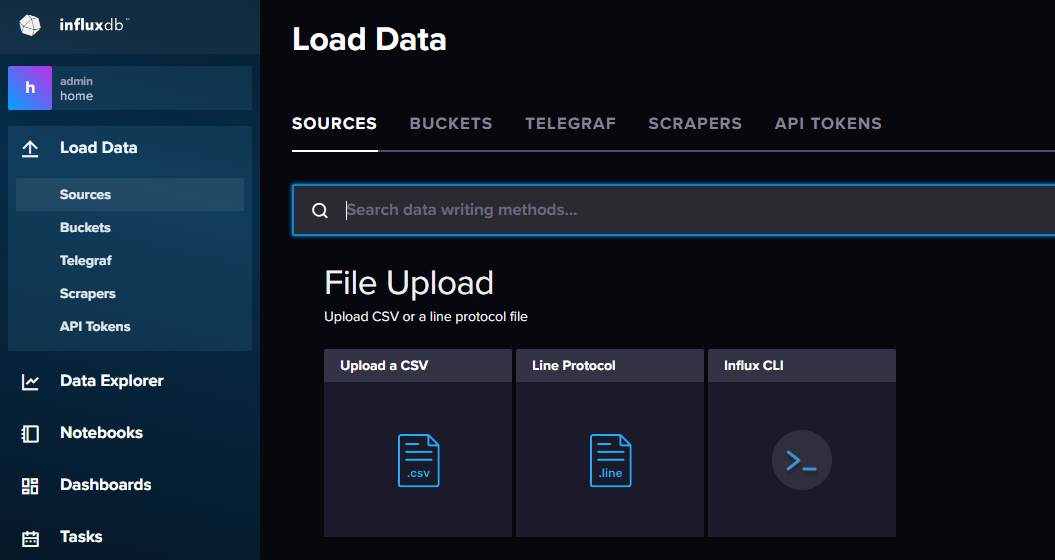Click the Dashboards grid icon
Screen dimensions: 1055x560
30,485
